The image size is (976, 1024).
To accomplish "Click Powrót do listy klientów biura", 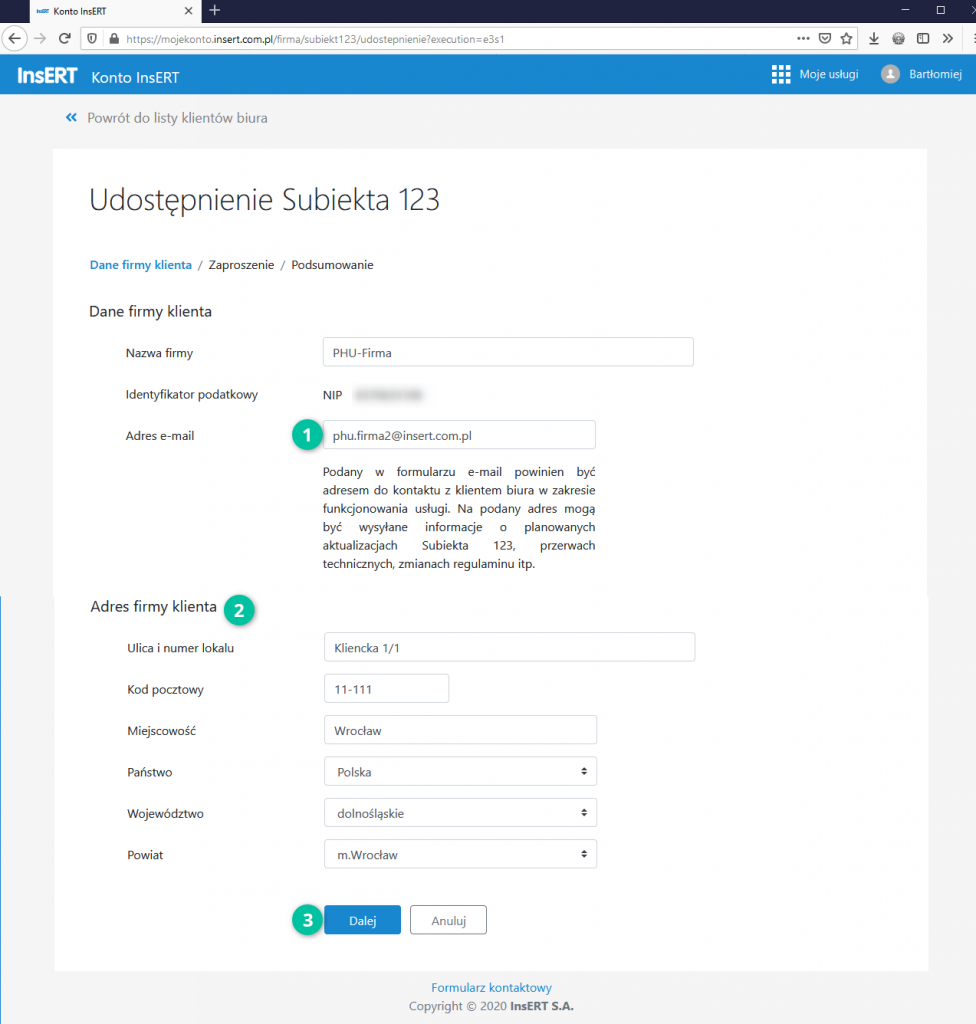I will click(177, 118).
